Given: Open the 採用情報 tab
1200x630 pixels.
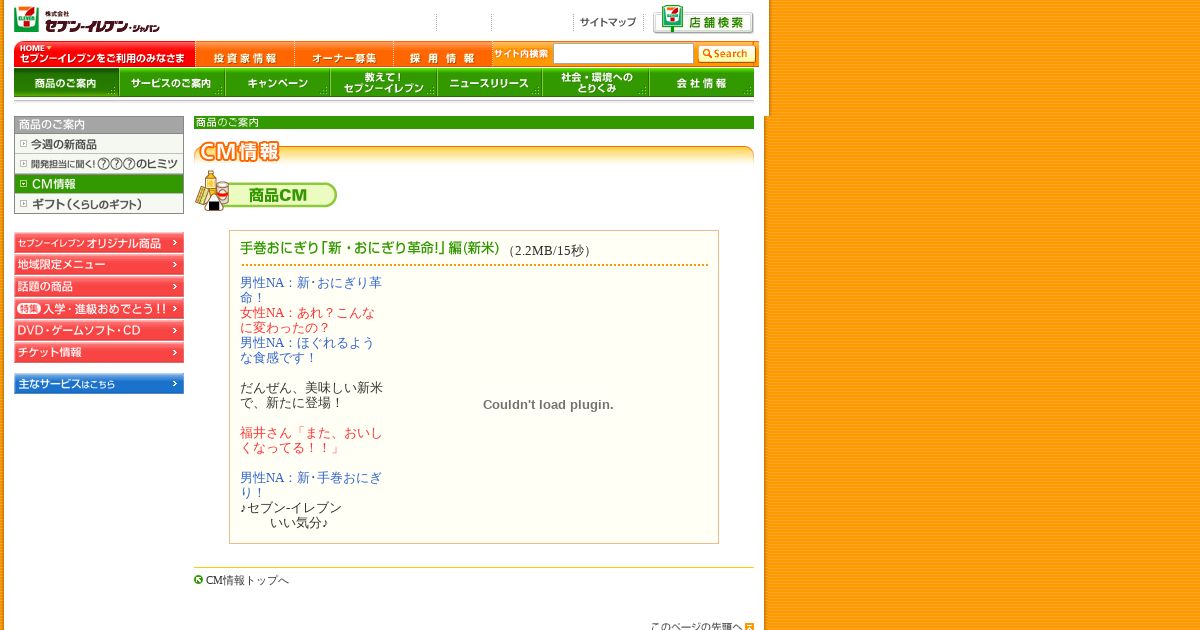Looking at the screenshot, I should coord(442,54).
